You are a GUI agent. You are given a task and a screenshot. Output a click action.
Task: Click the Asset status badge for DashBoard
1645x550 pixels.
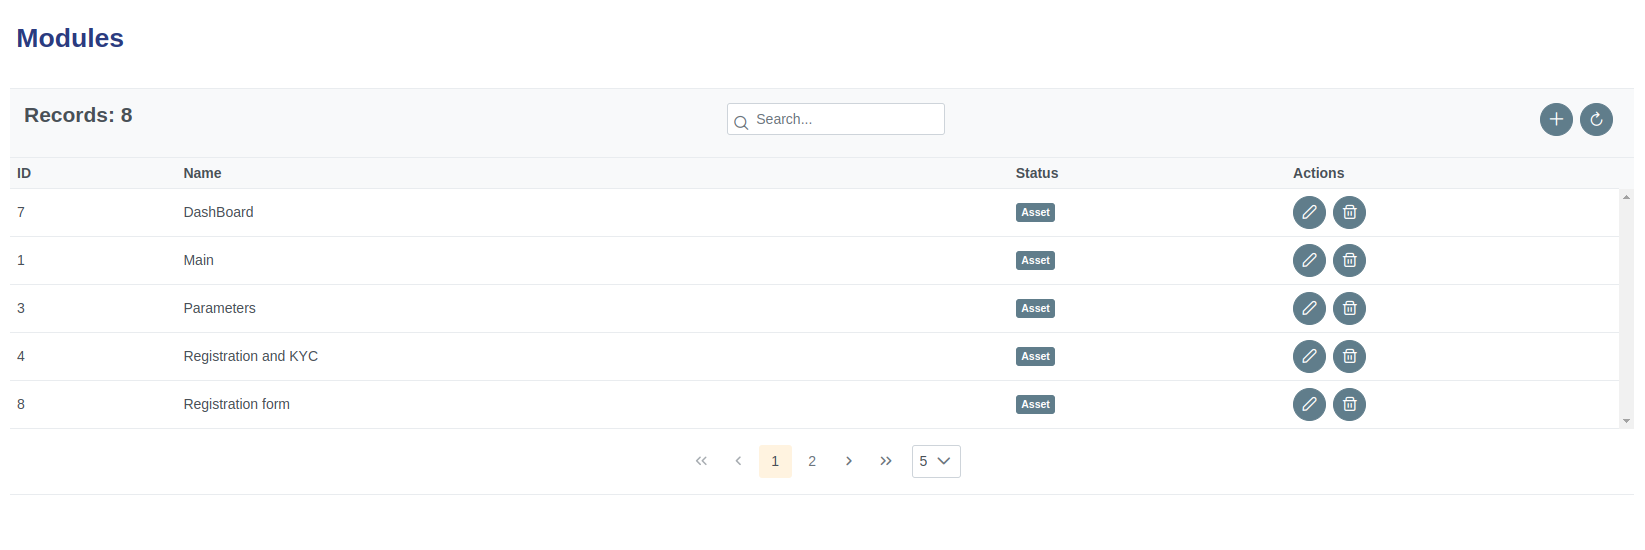pos(1035,212)
